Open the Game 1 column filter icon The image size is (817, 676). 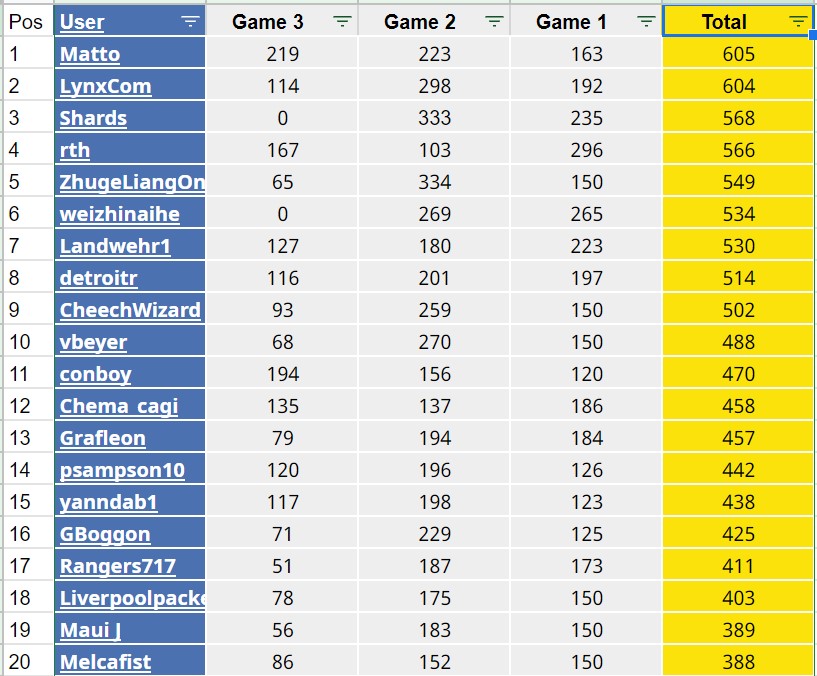(x=646, y=22)
